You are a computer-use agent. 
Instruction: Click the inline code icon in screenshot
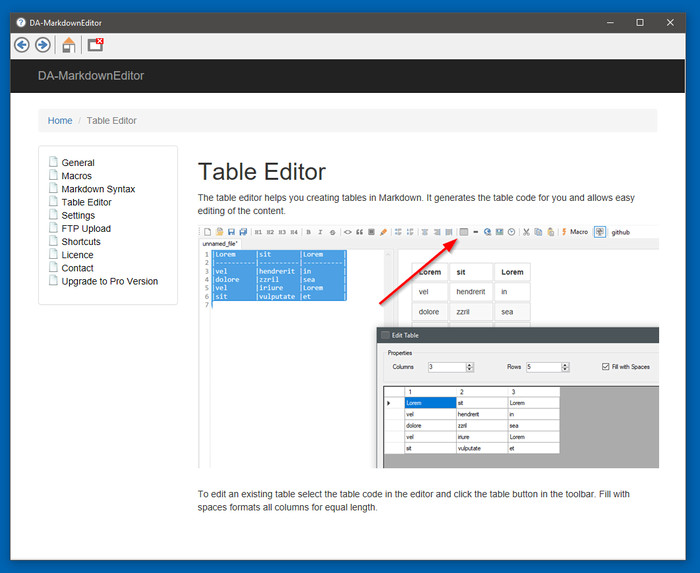point(347,232)
